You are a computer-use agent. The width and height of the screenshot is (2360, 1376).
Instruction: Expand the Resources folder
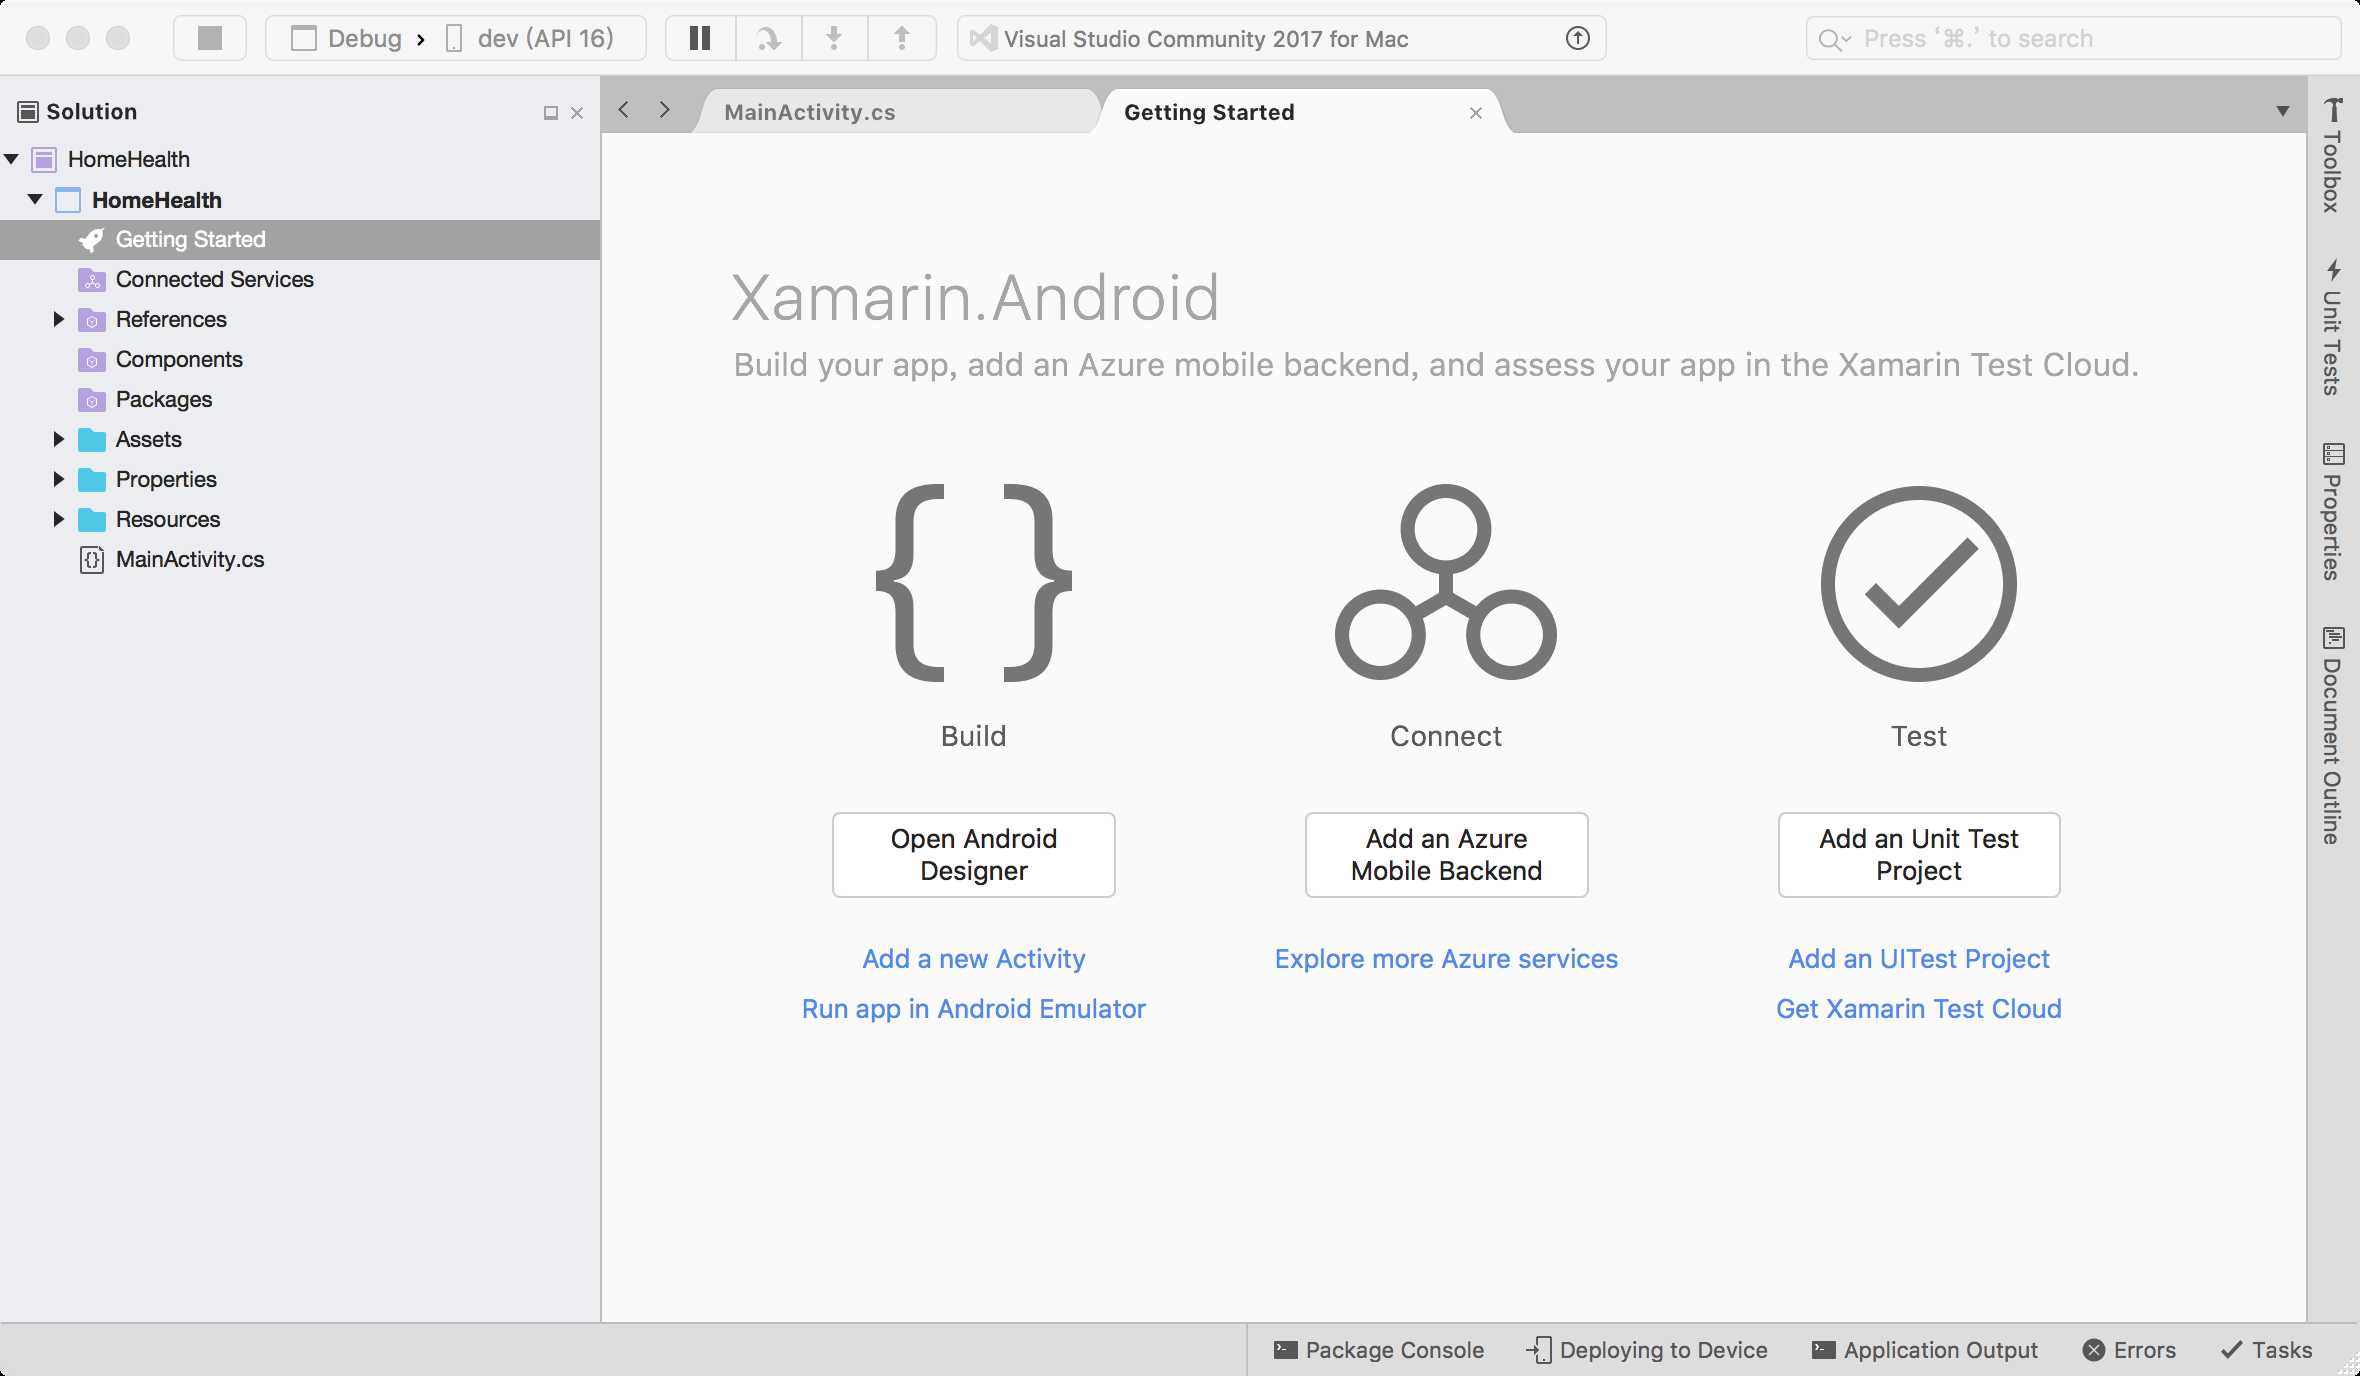[x=58, y=519]
